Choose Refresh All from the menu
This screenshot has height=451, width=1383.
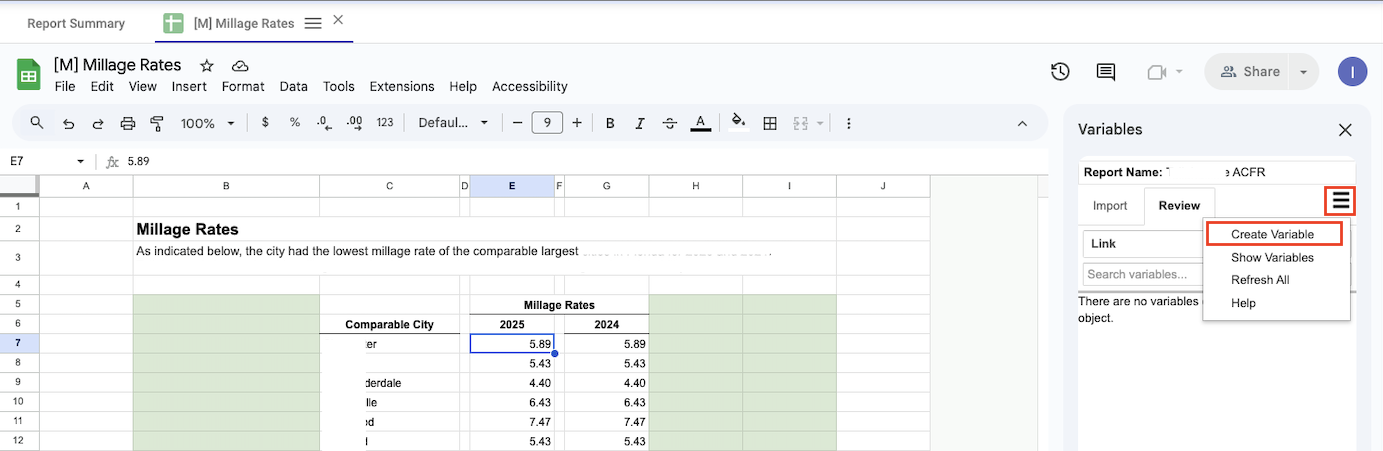point(1260,280)
